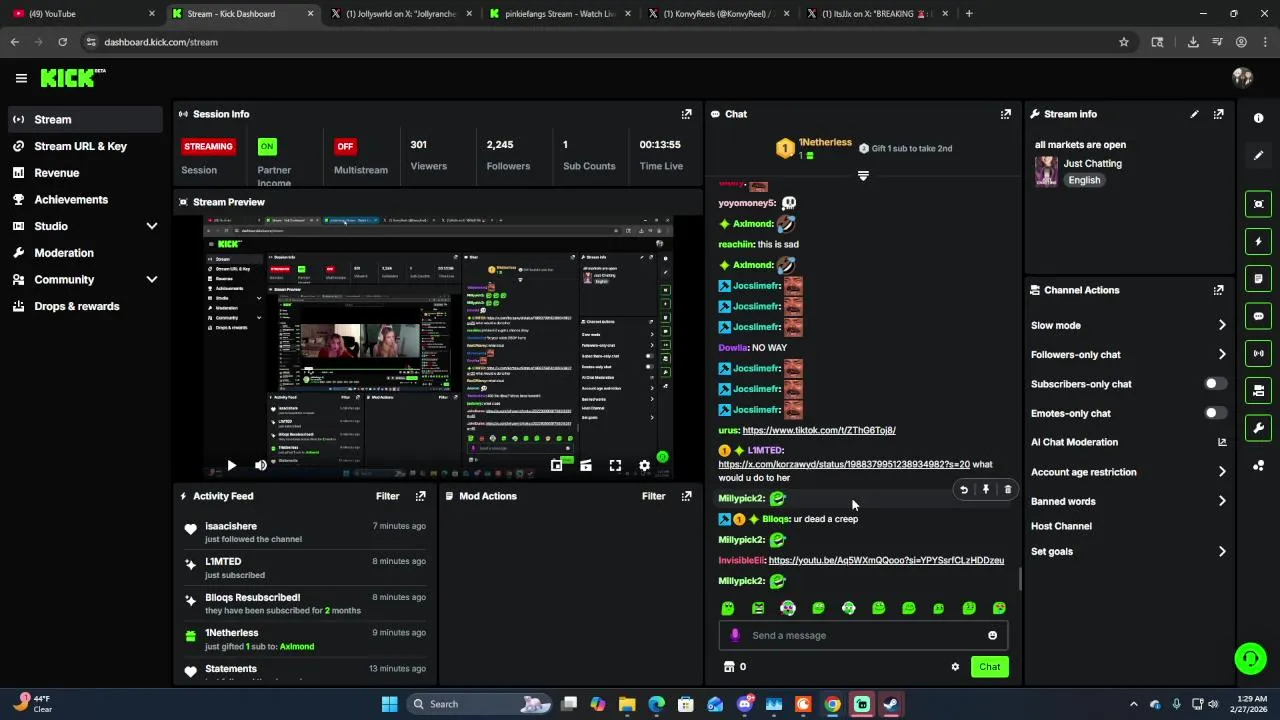Open Google Chrome from Windows taskbar

(x=832, y=704)
